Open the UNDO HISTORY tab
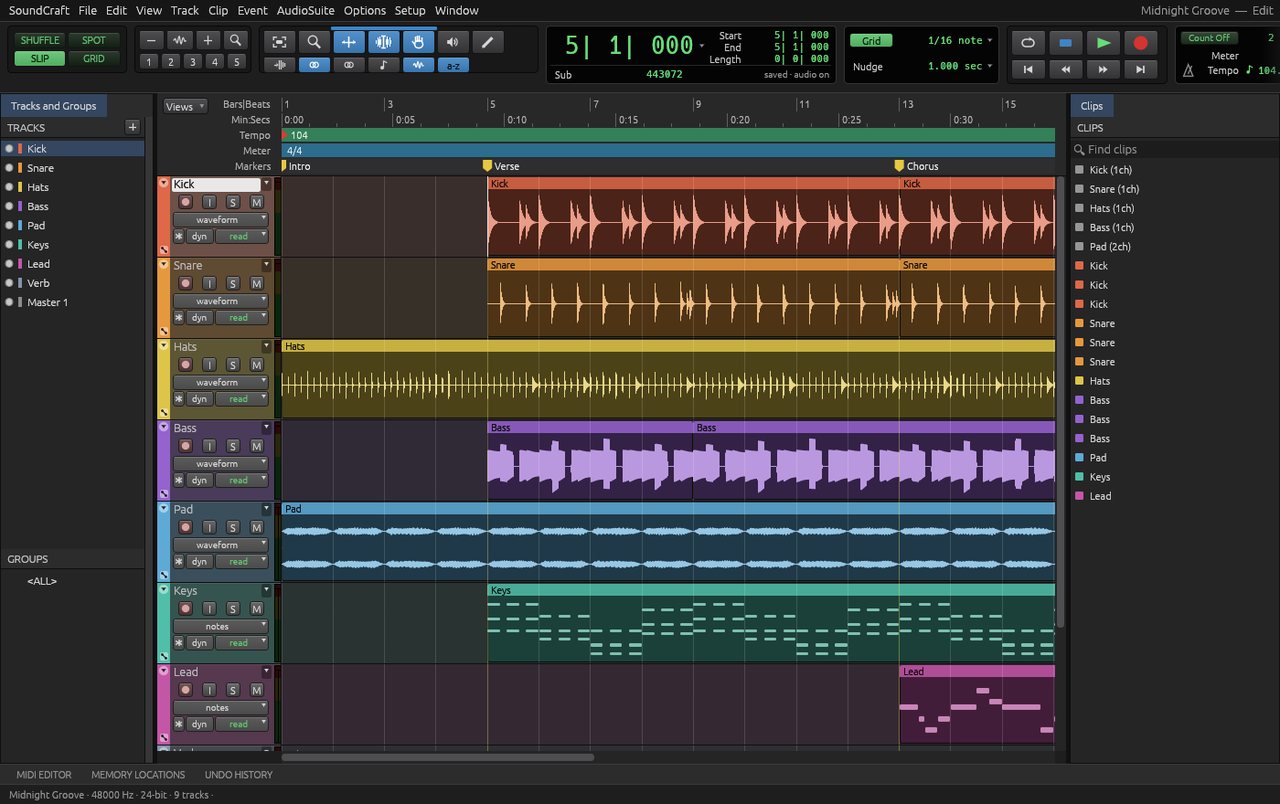The height and width of the screenshot is (804, 1280). (x=239, y=774)
